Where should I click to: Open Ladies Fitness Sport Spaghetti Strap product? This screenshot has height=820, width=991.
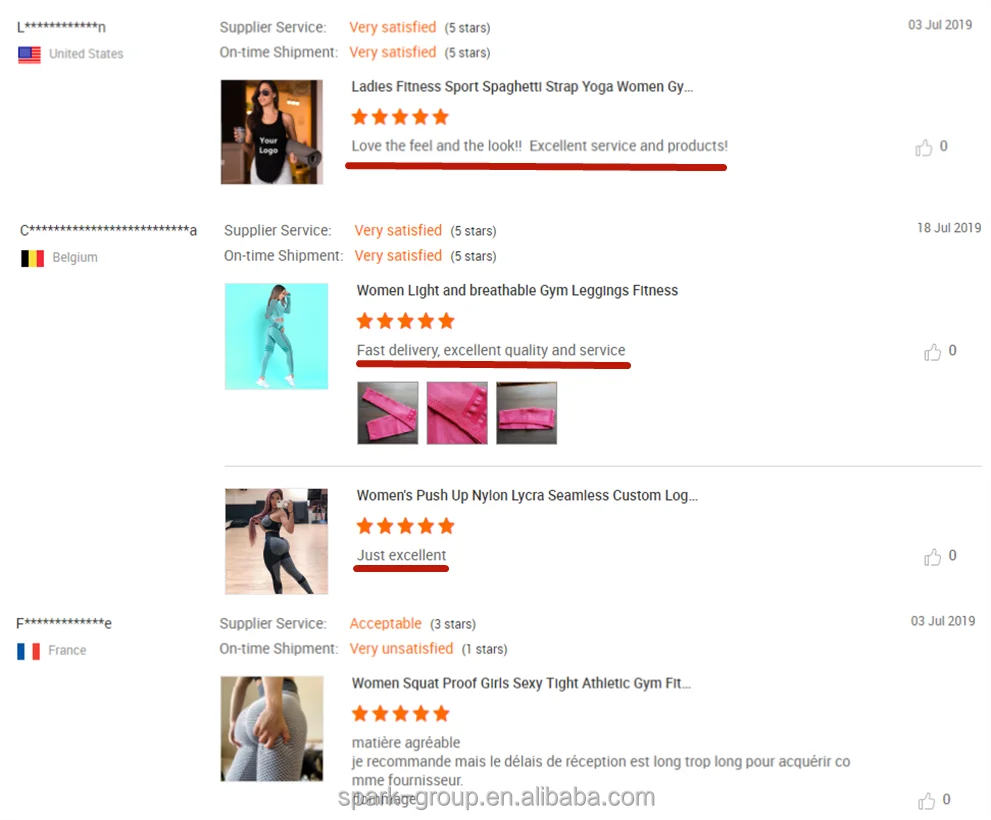click(522, 87)
